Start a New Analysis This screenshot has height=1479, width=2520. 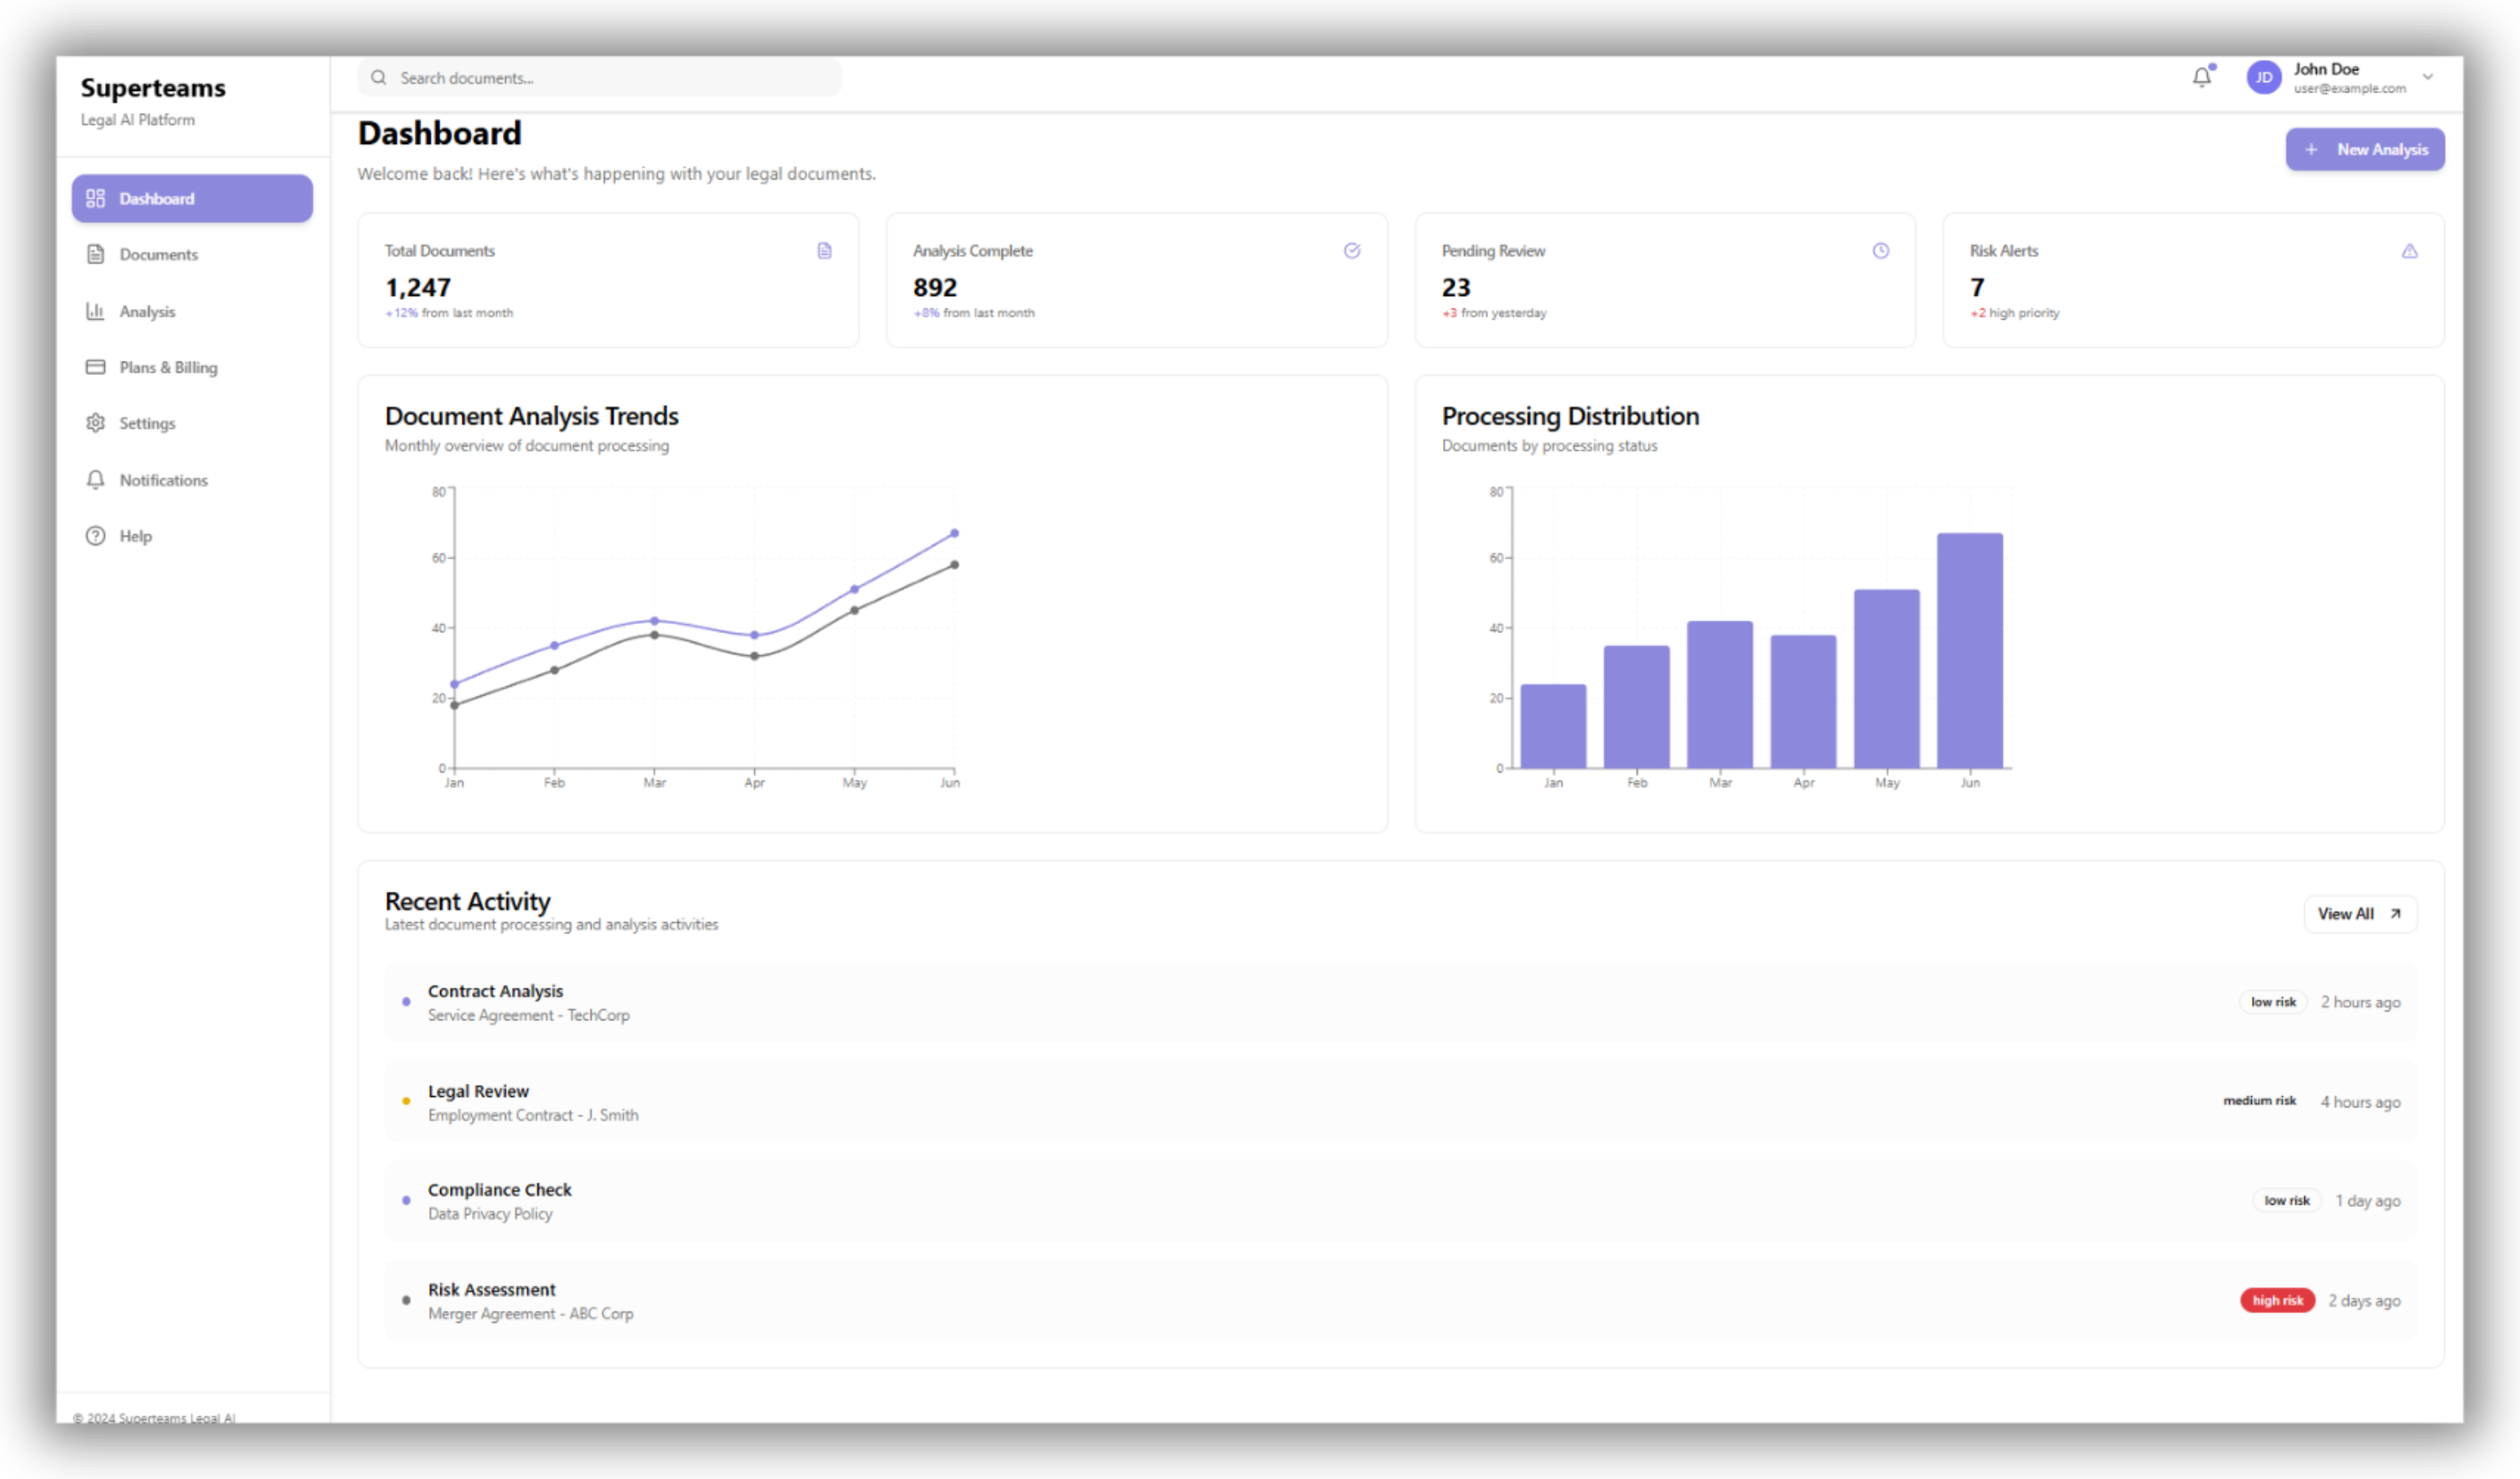(2365, 149)
